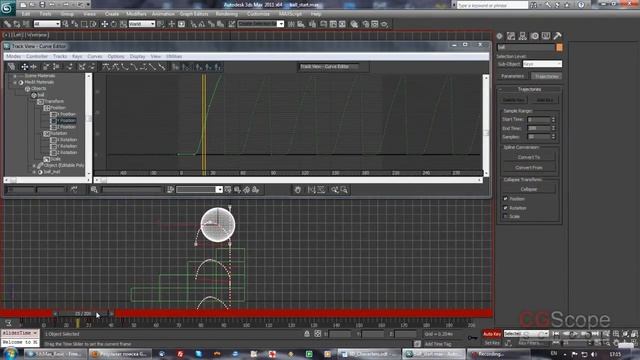Collapse the Trajectories rollout header
The width and height of the screenshot is (640, 360).
coord(529,89)
